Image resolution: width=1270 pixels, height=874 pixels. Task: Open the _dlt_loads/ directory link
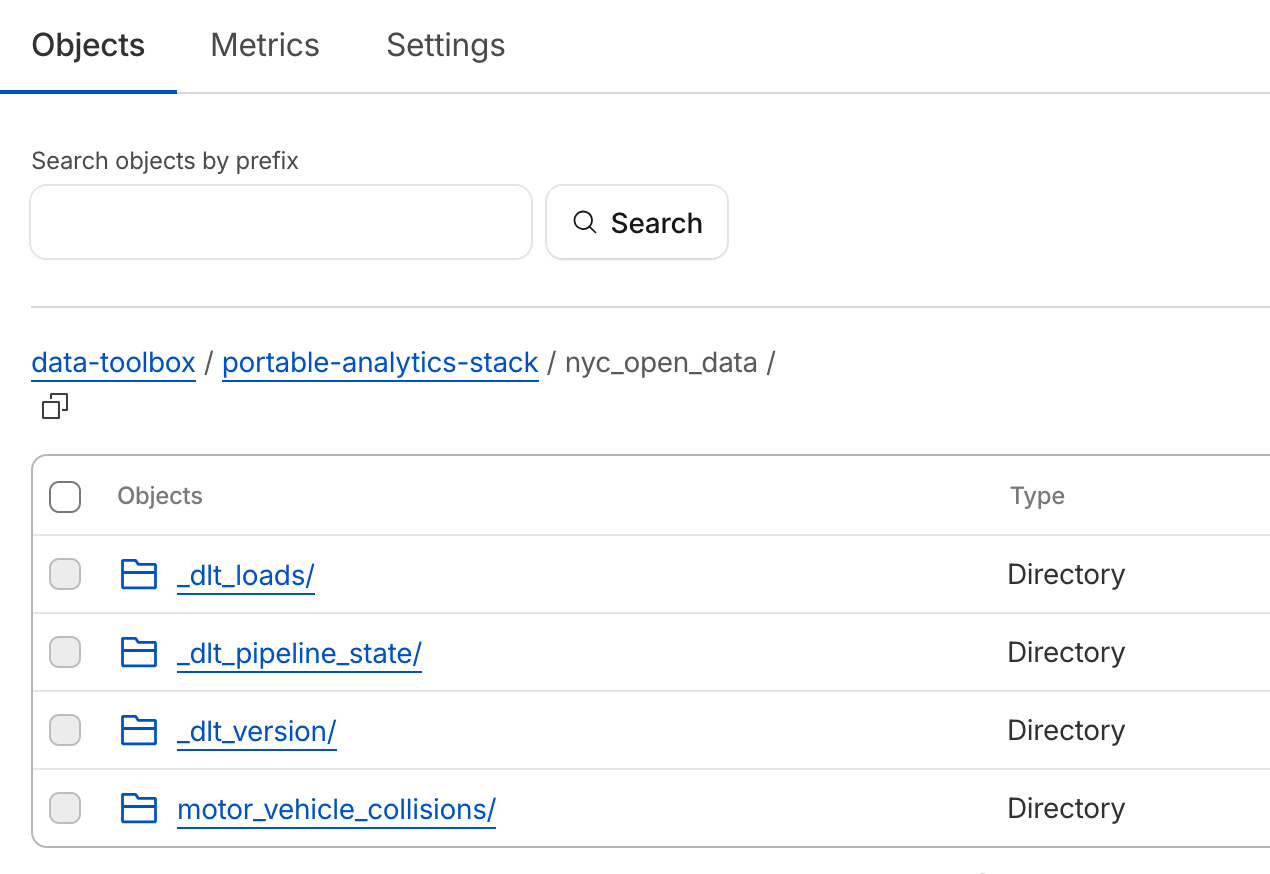(246, 575)
